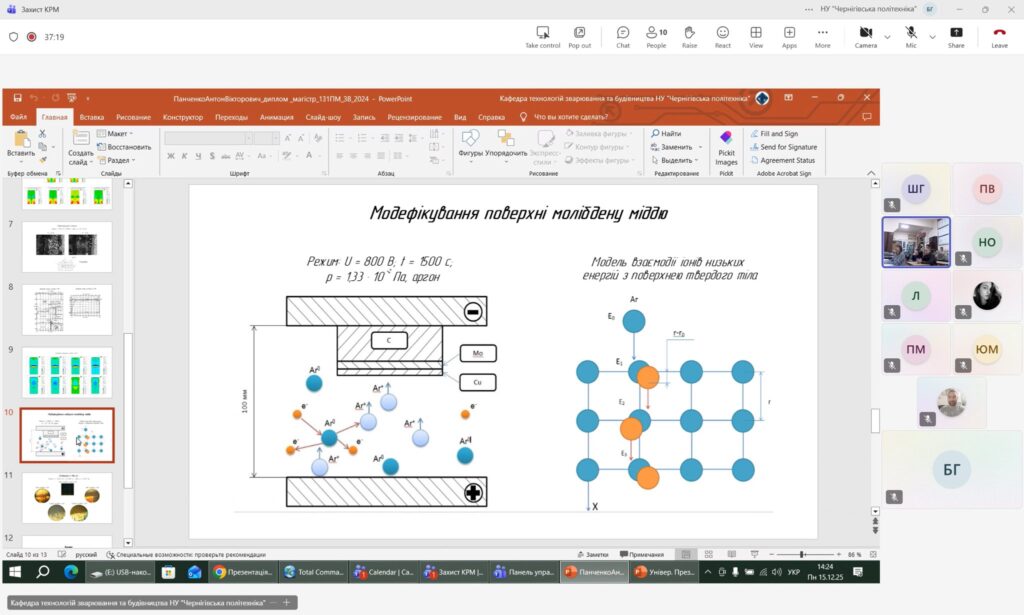Select slide 11 thumbnail in slide panel
This screenshot has height=615, width=1024.
(67, 497)
